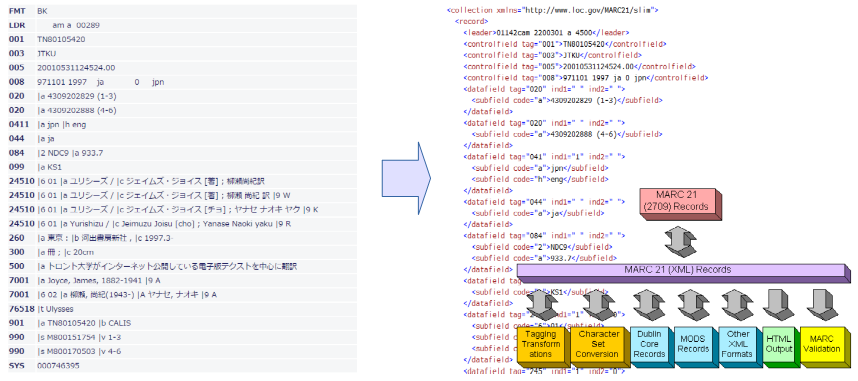Click the XML controlfield tag="008" line
The width and height of the screenshot is (858, 381).
click(x=585, y=78)
